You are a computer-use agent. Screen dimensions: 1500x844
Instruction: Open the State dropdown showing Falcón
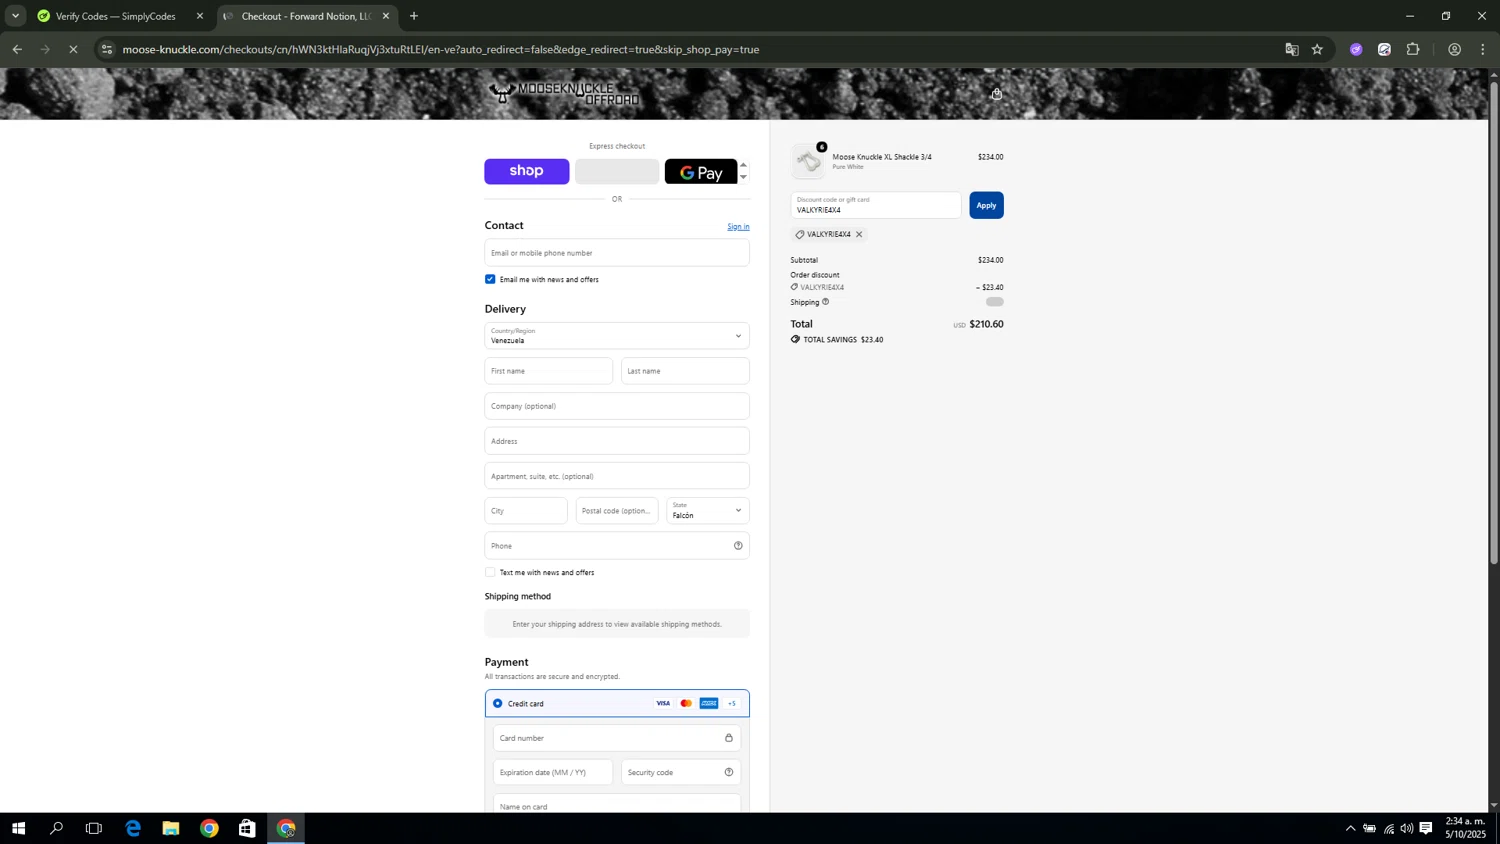pyautogui.click(x=708, y=511)
